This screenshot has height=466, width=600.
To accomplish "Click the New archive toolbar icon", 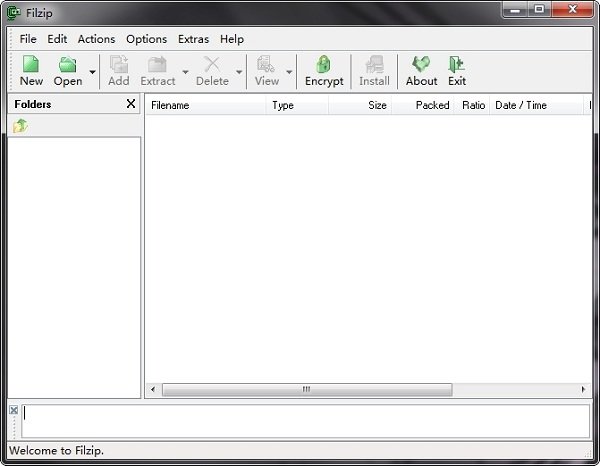I will tap(31, 67).
